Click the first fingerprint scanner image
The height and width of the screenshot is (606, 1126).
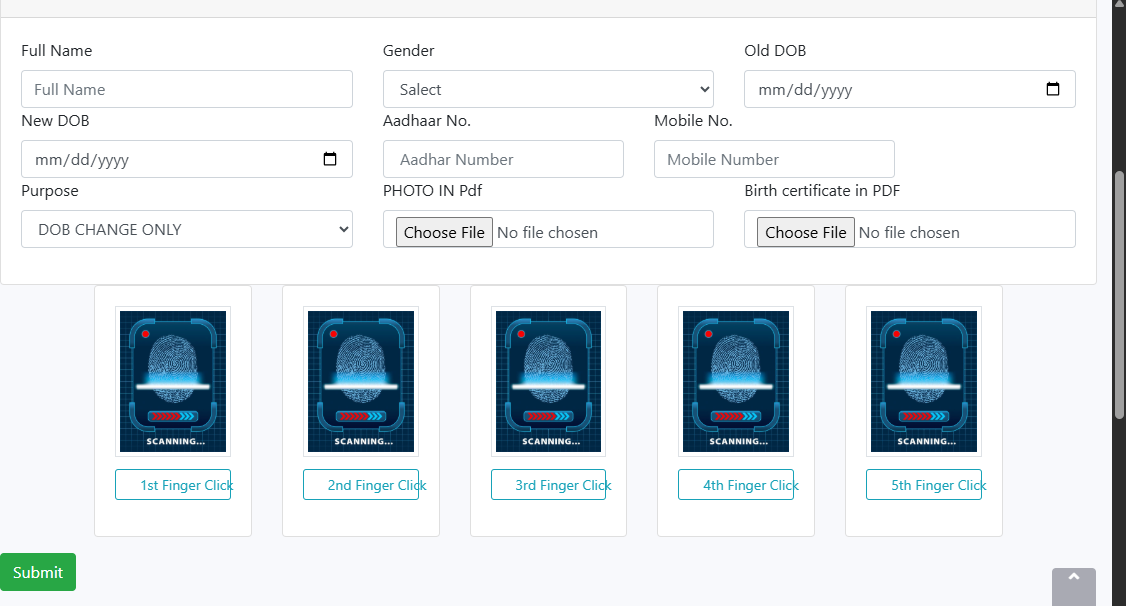[173, 381]
